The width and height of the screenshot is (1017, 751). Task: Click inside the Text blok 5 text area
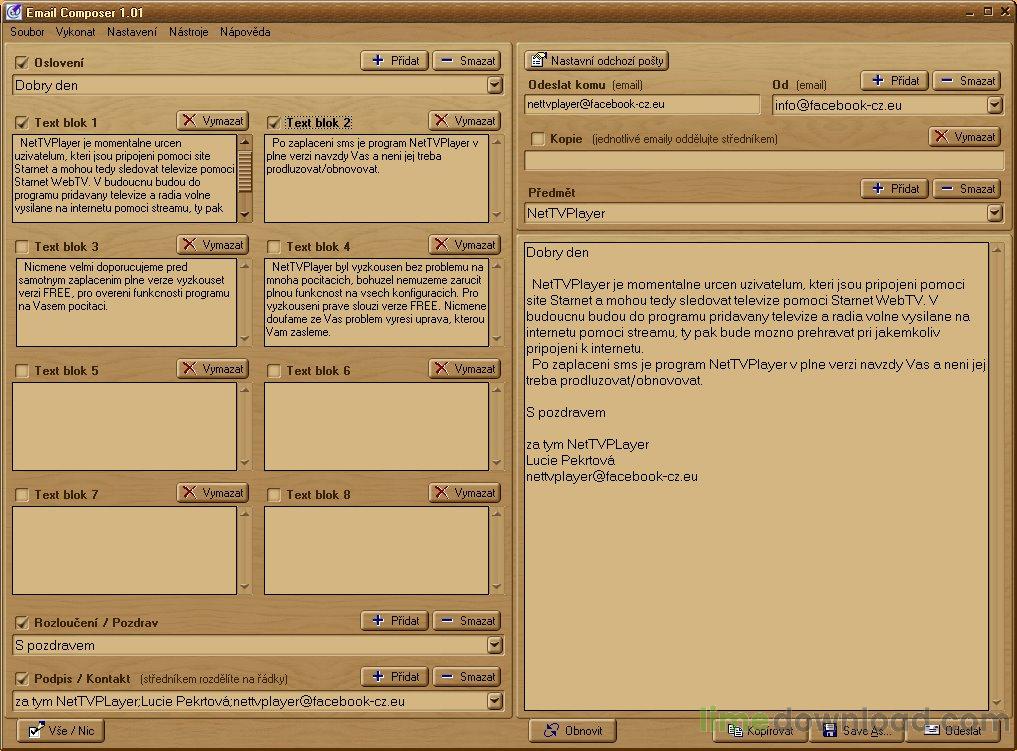(x=125, y=426)
